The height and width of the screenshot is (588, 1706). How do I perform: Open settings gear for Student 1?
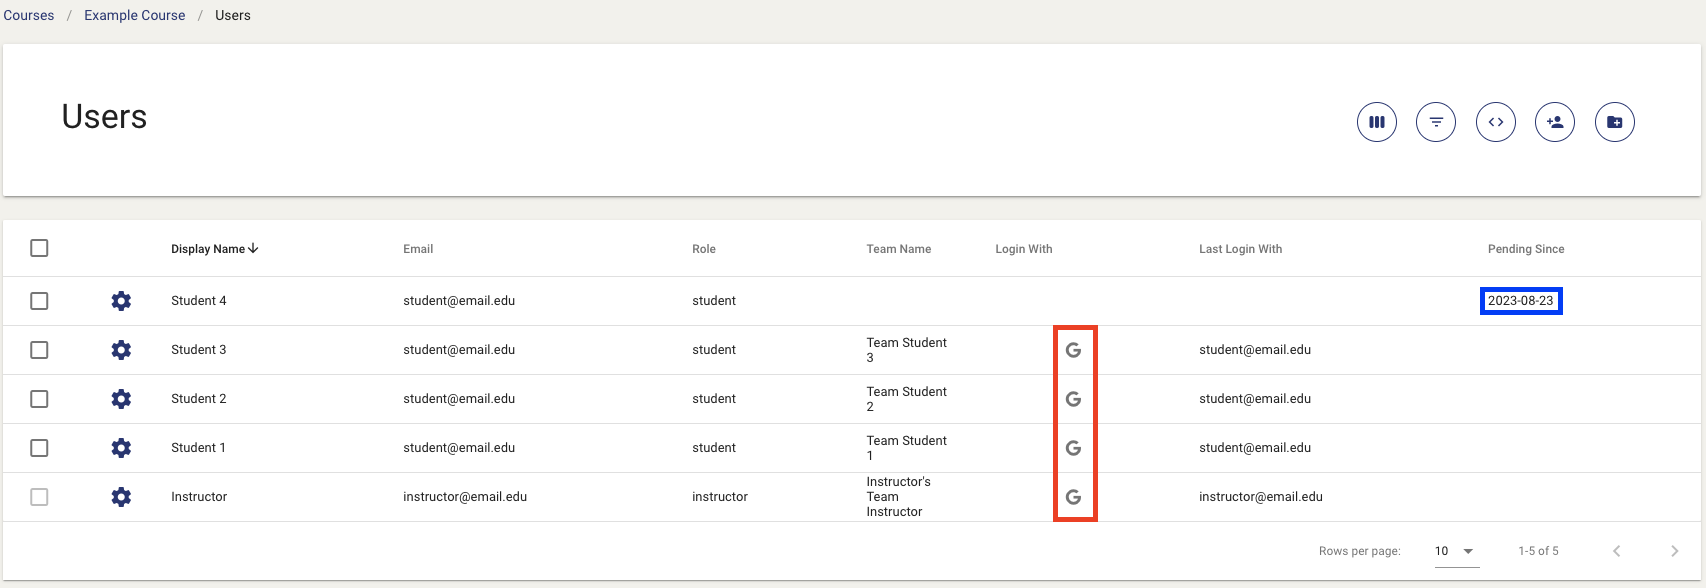click(121, 448)
